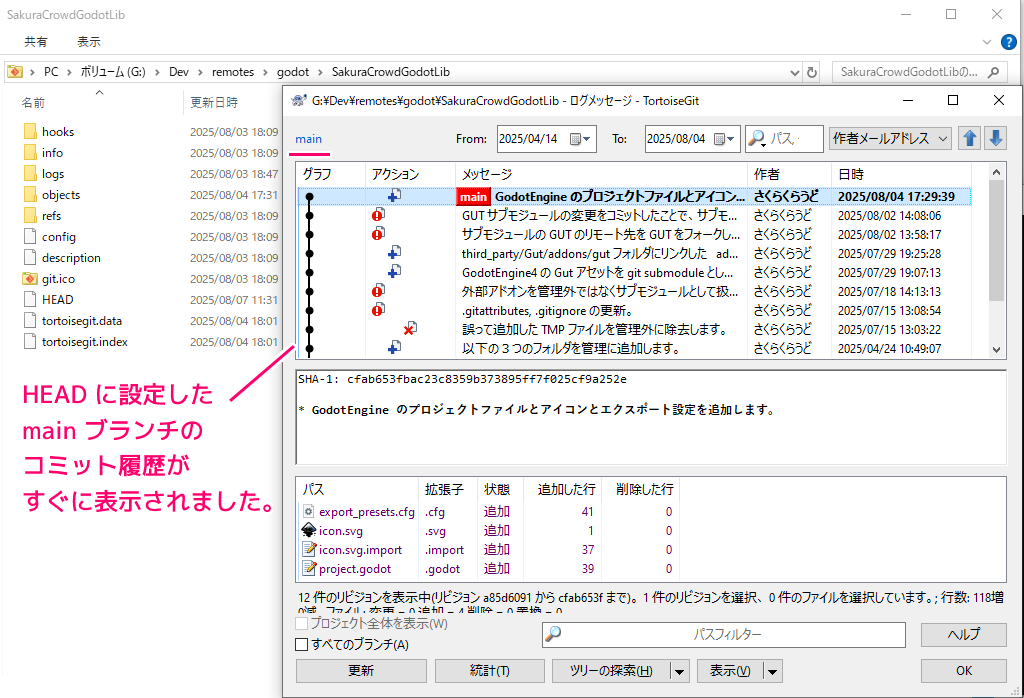Click the 統計 button
This screenshot has height=698, width=1024.
(x=489, y=670)
